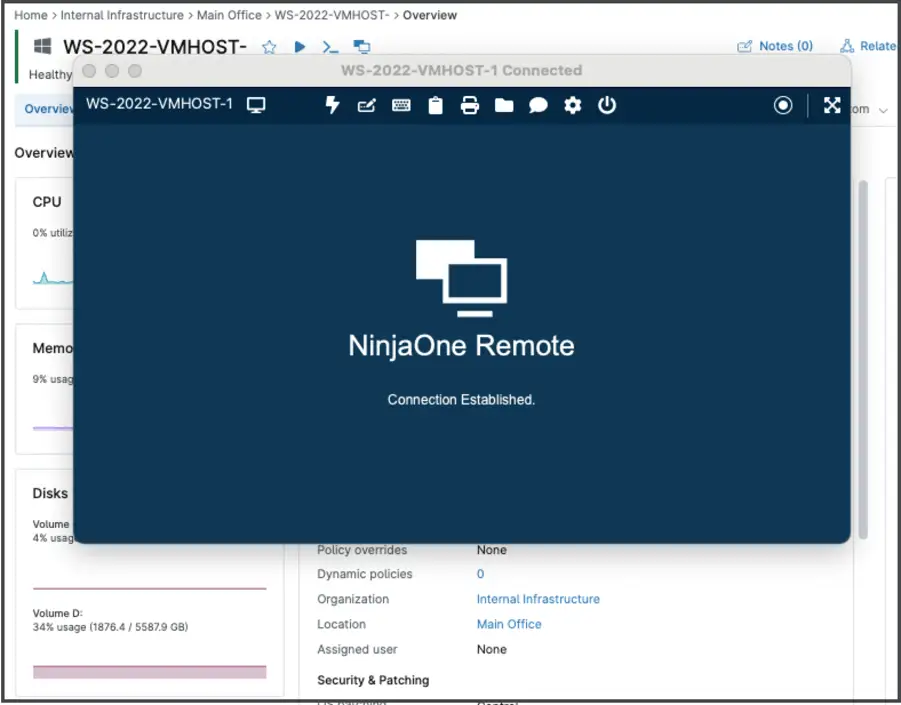
Task: Open the Internal Infrastructure organization link
Action: point(538,599)
